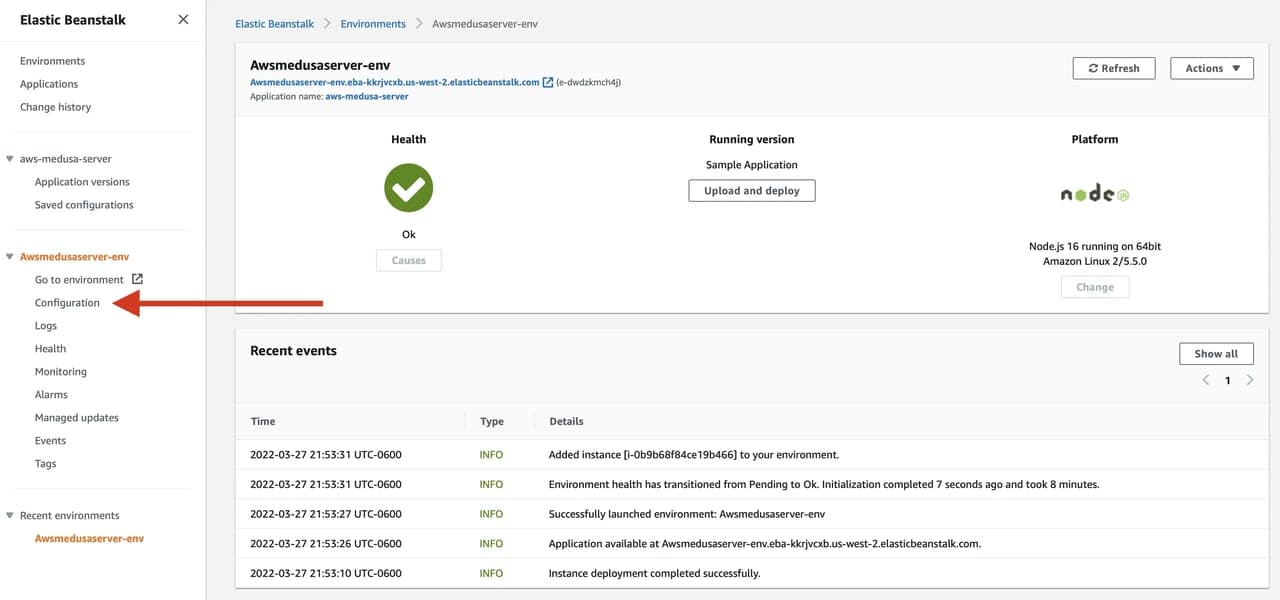The image size is (1280, 600).
Task: Open Saved configurations
Action: tap(84, 205)
